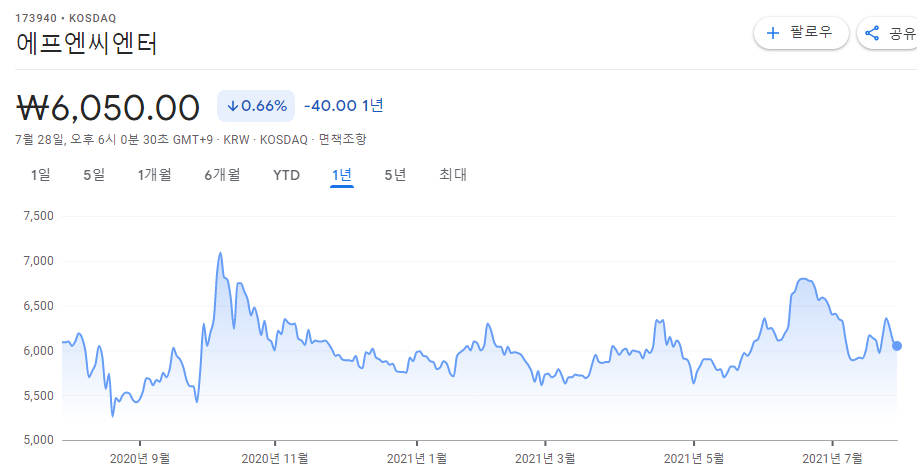The image size is (917, 472).
Task: Show the 5년 chart range
Action: pos(395,175)
